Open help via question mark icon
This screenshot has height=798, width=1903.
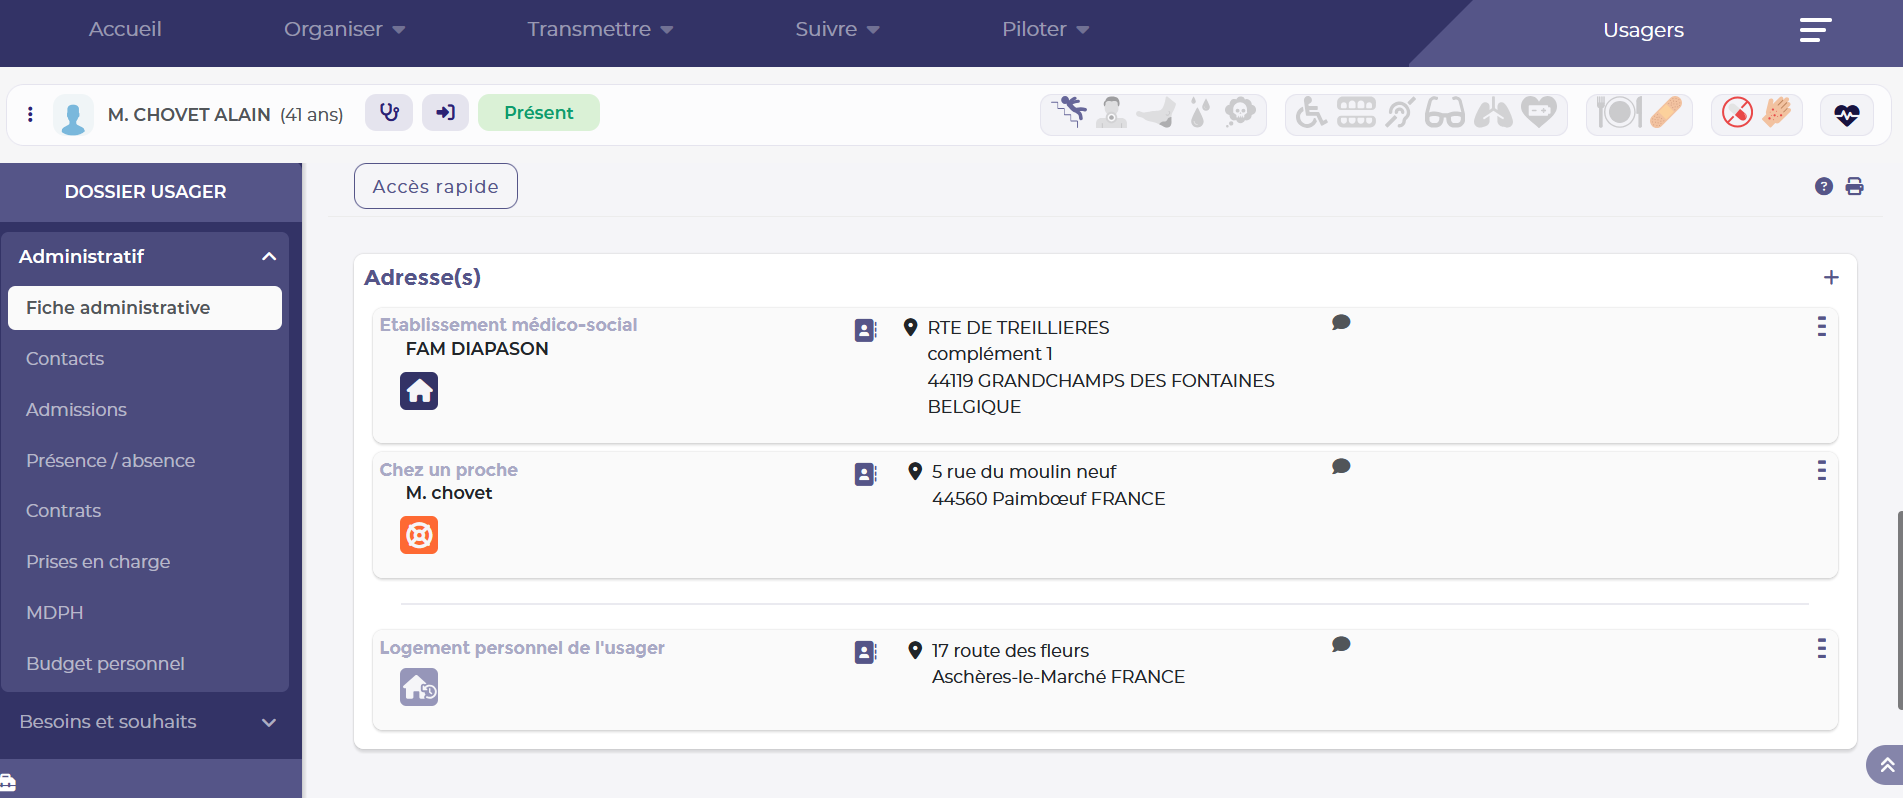tap(1823, 186)
